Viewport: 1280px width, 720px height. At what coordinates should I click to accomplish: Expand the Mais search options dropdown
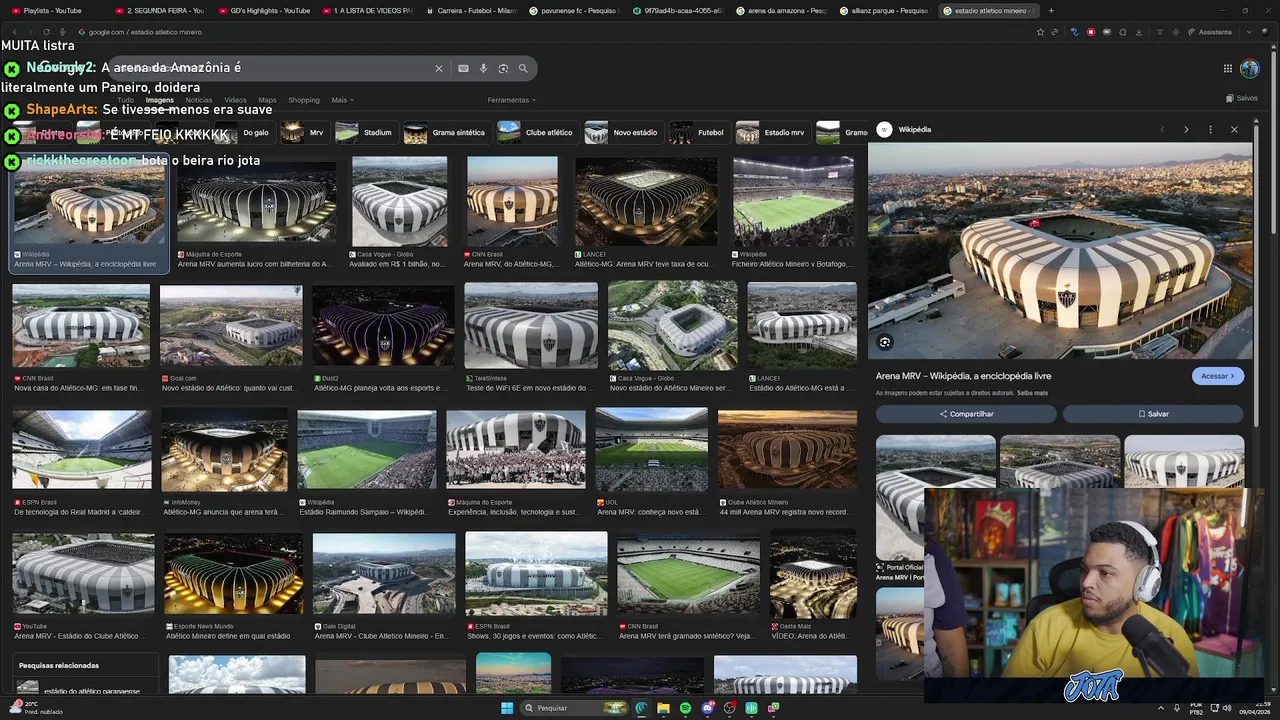(x=343, y=100)
